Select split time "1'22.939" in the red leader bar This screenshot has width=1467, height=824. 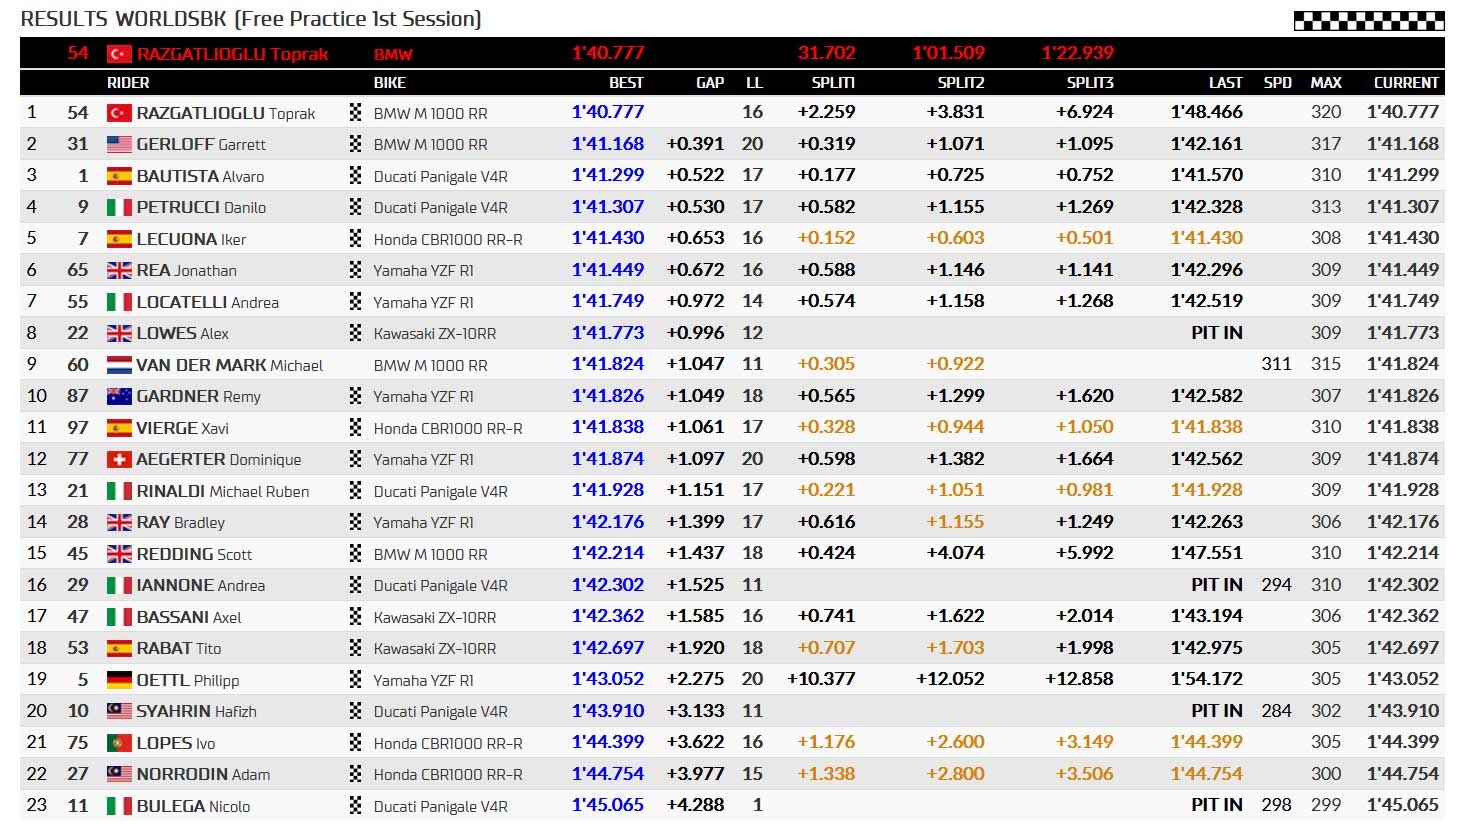(x=1078, y=53)
